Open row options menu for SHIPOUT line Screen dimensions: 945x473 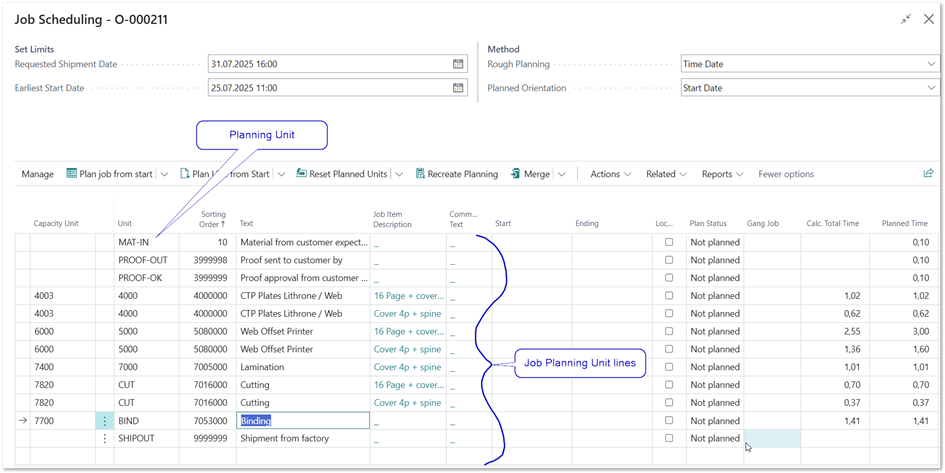click(x=105, y=438)
